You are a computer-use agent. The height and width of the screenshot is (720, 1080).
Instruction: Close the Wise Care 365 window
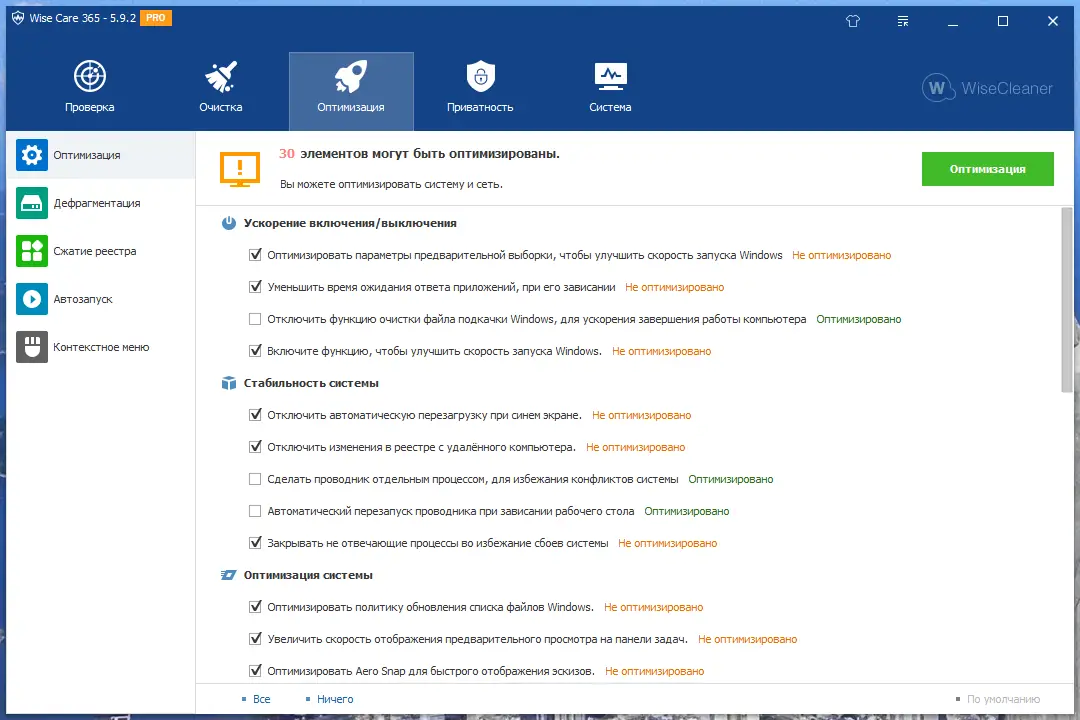coord(1052,21)
